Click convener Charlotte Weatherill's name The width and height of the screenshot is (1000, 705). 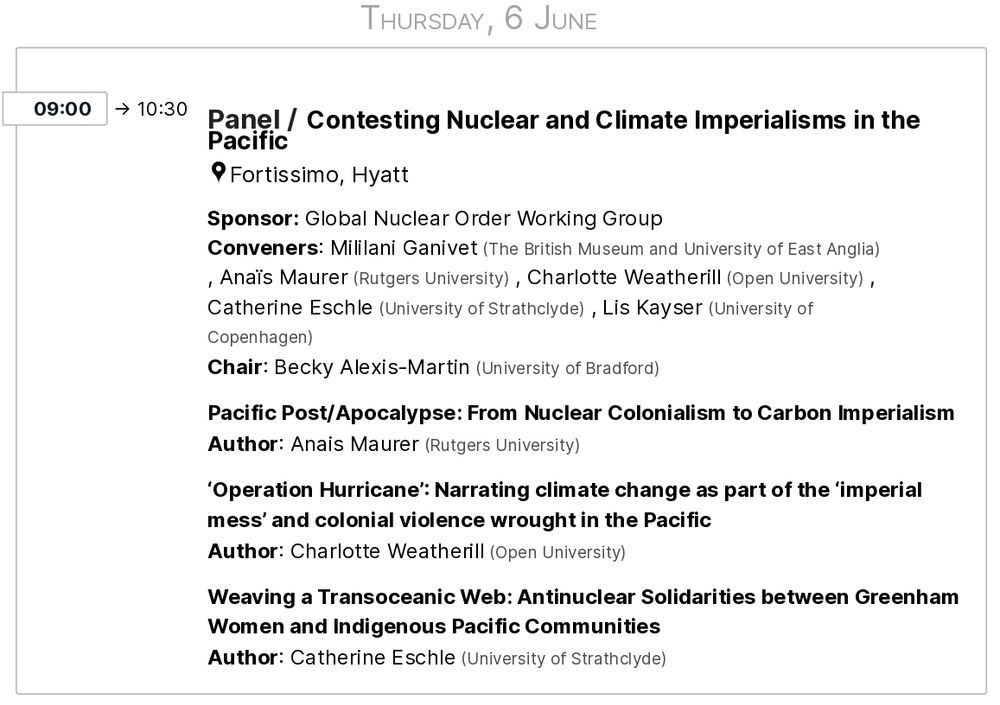click(x=624, y=278)
